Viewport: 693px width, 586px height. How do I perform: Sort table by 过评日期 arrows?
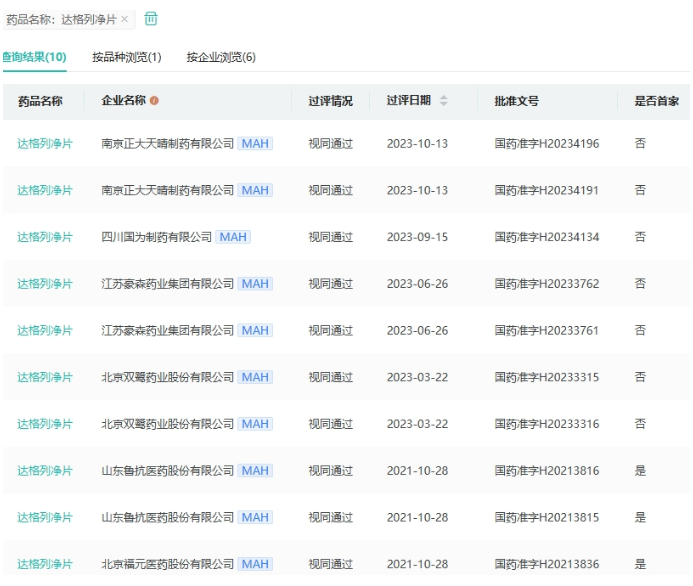444,101
